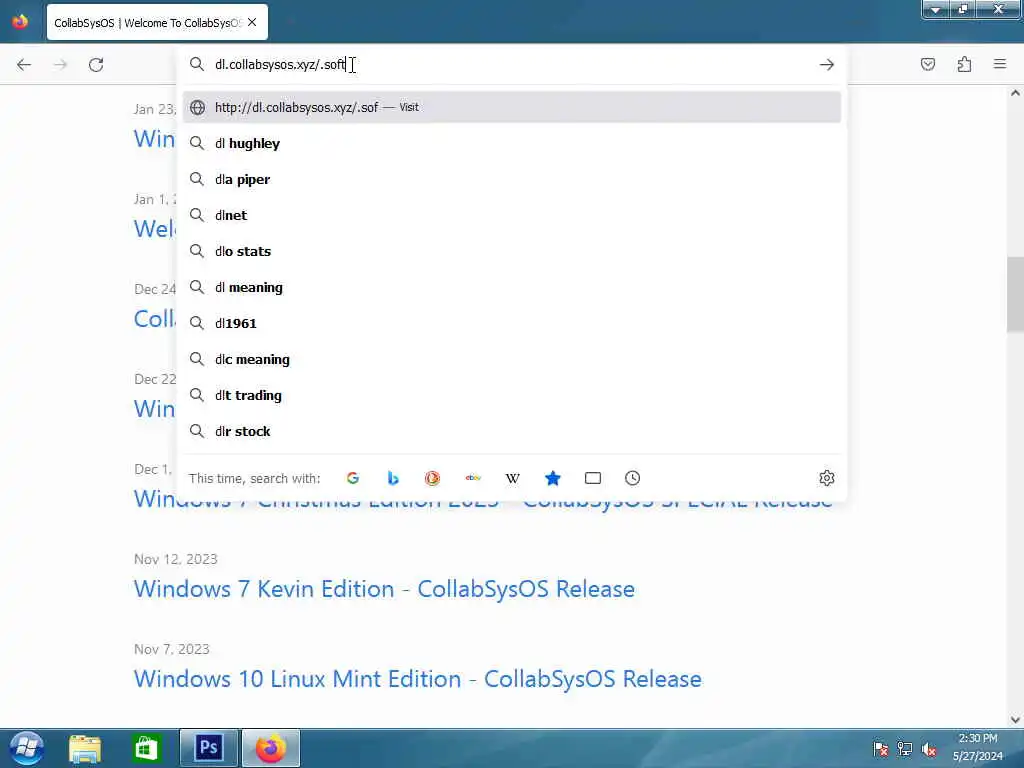
Task: Search in History clock icon
Action: 632,478
